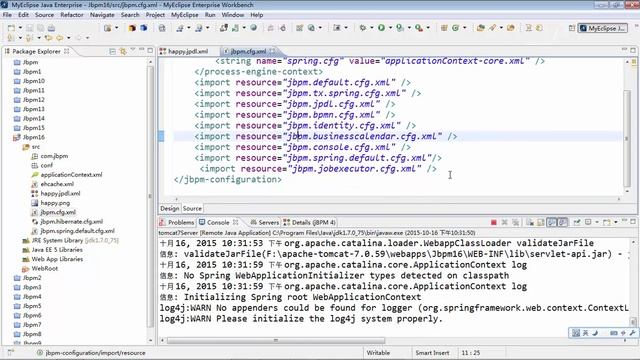Open the Servers view tab

[x=264, y=222]
